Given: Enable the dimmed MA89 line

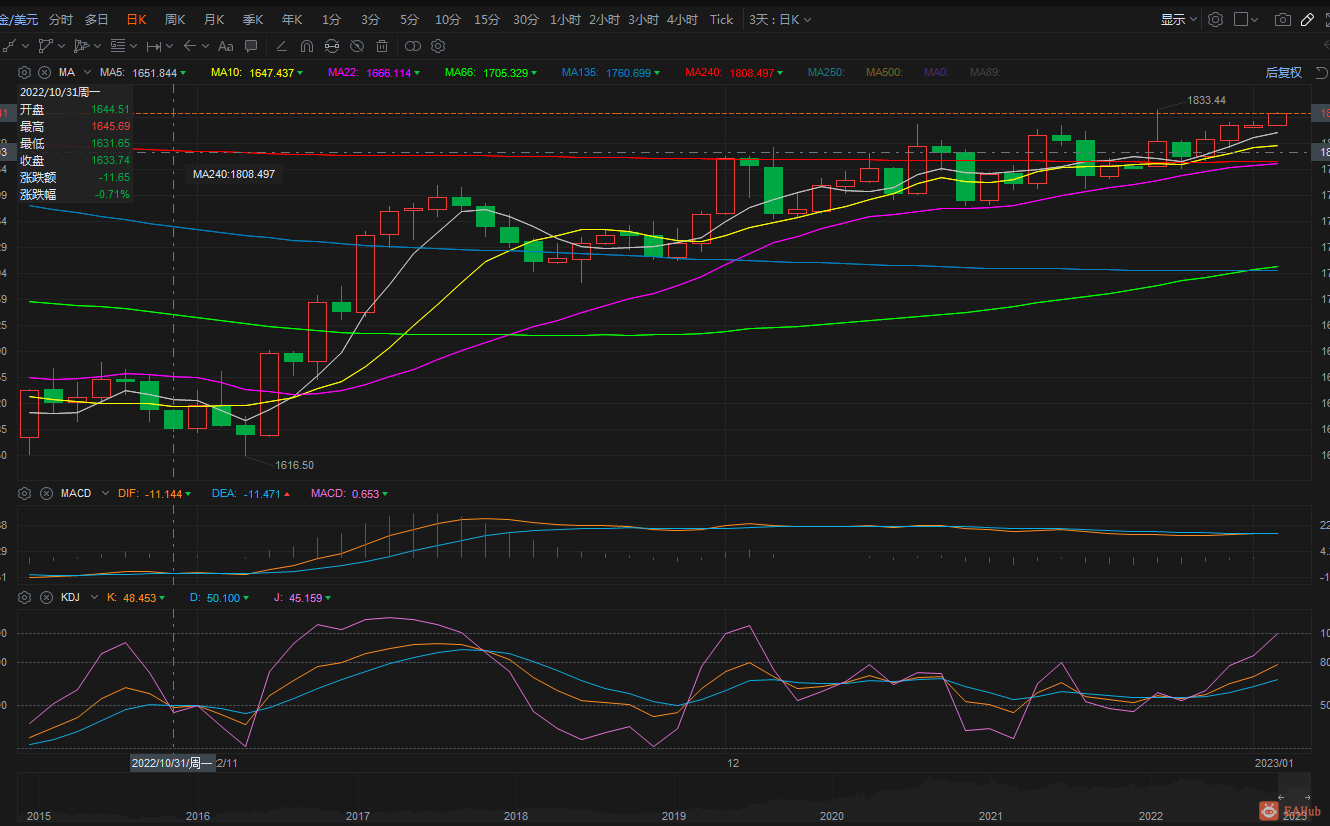Looking at the screenshot, I should [x=985, y=72].
